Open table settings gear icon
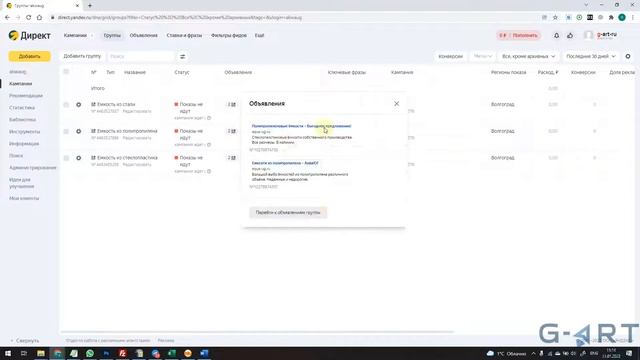The width and height of the screenshot is (640, 360). click(628, 56)
